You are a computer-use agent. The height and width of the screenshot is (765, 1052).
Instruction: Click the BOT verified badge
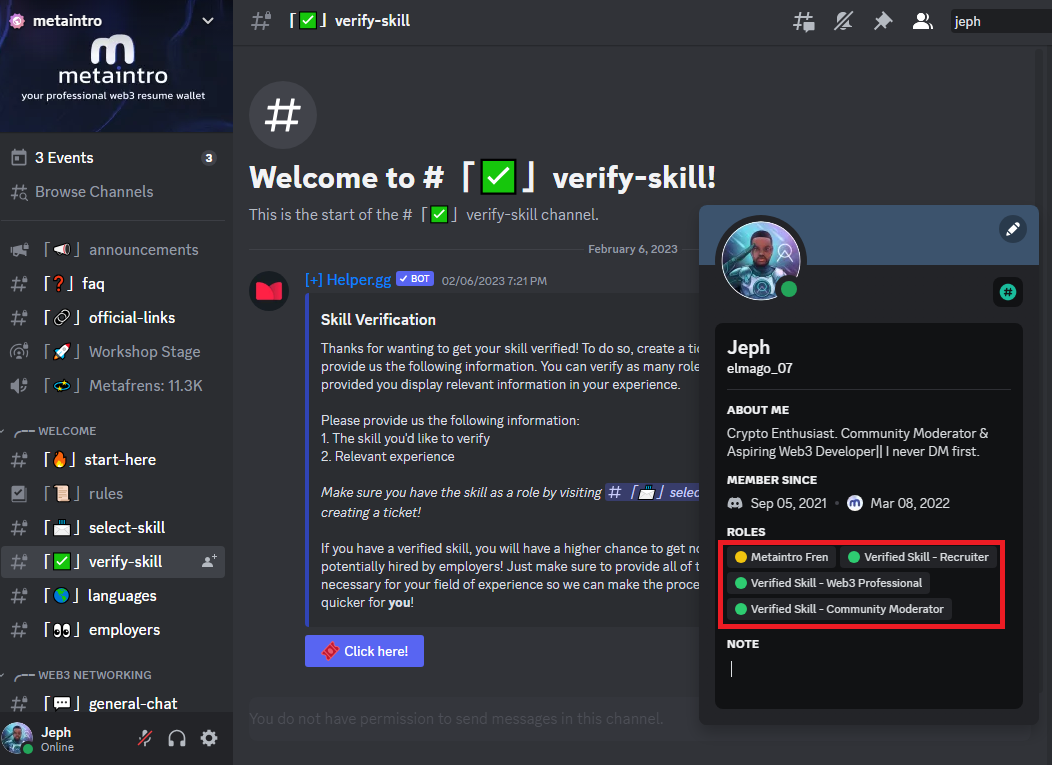(415, 278)
